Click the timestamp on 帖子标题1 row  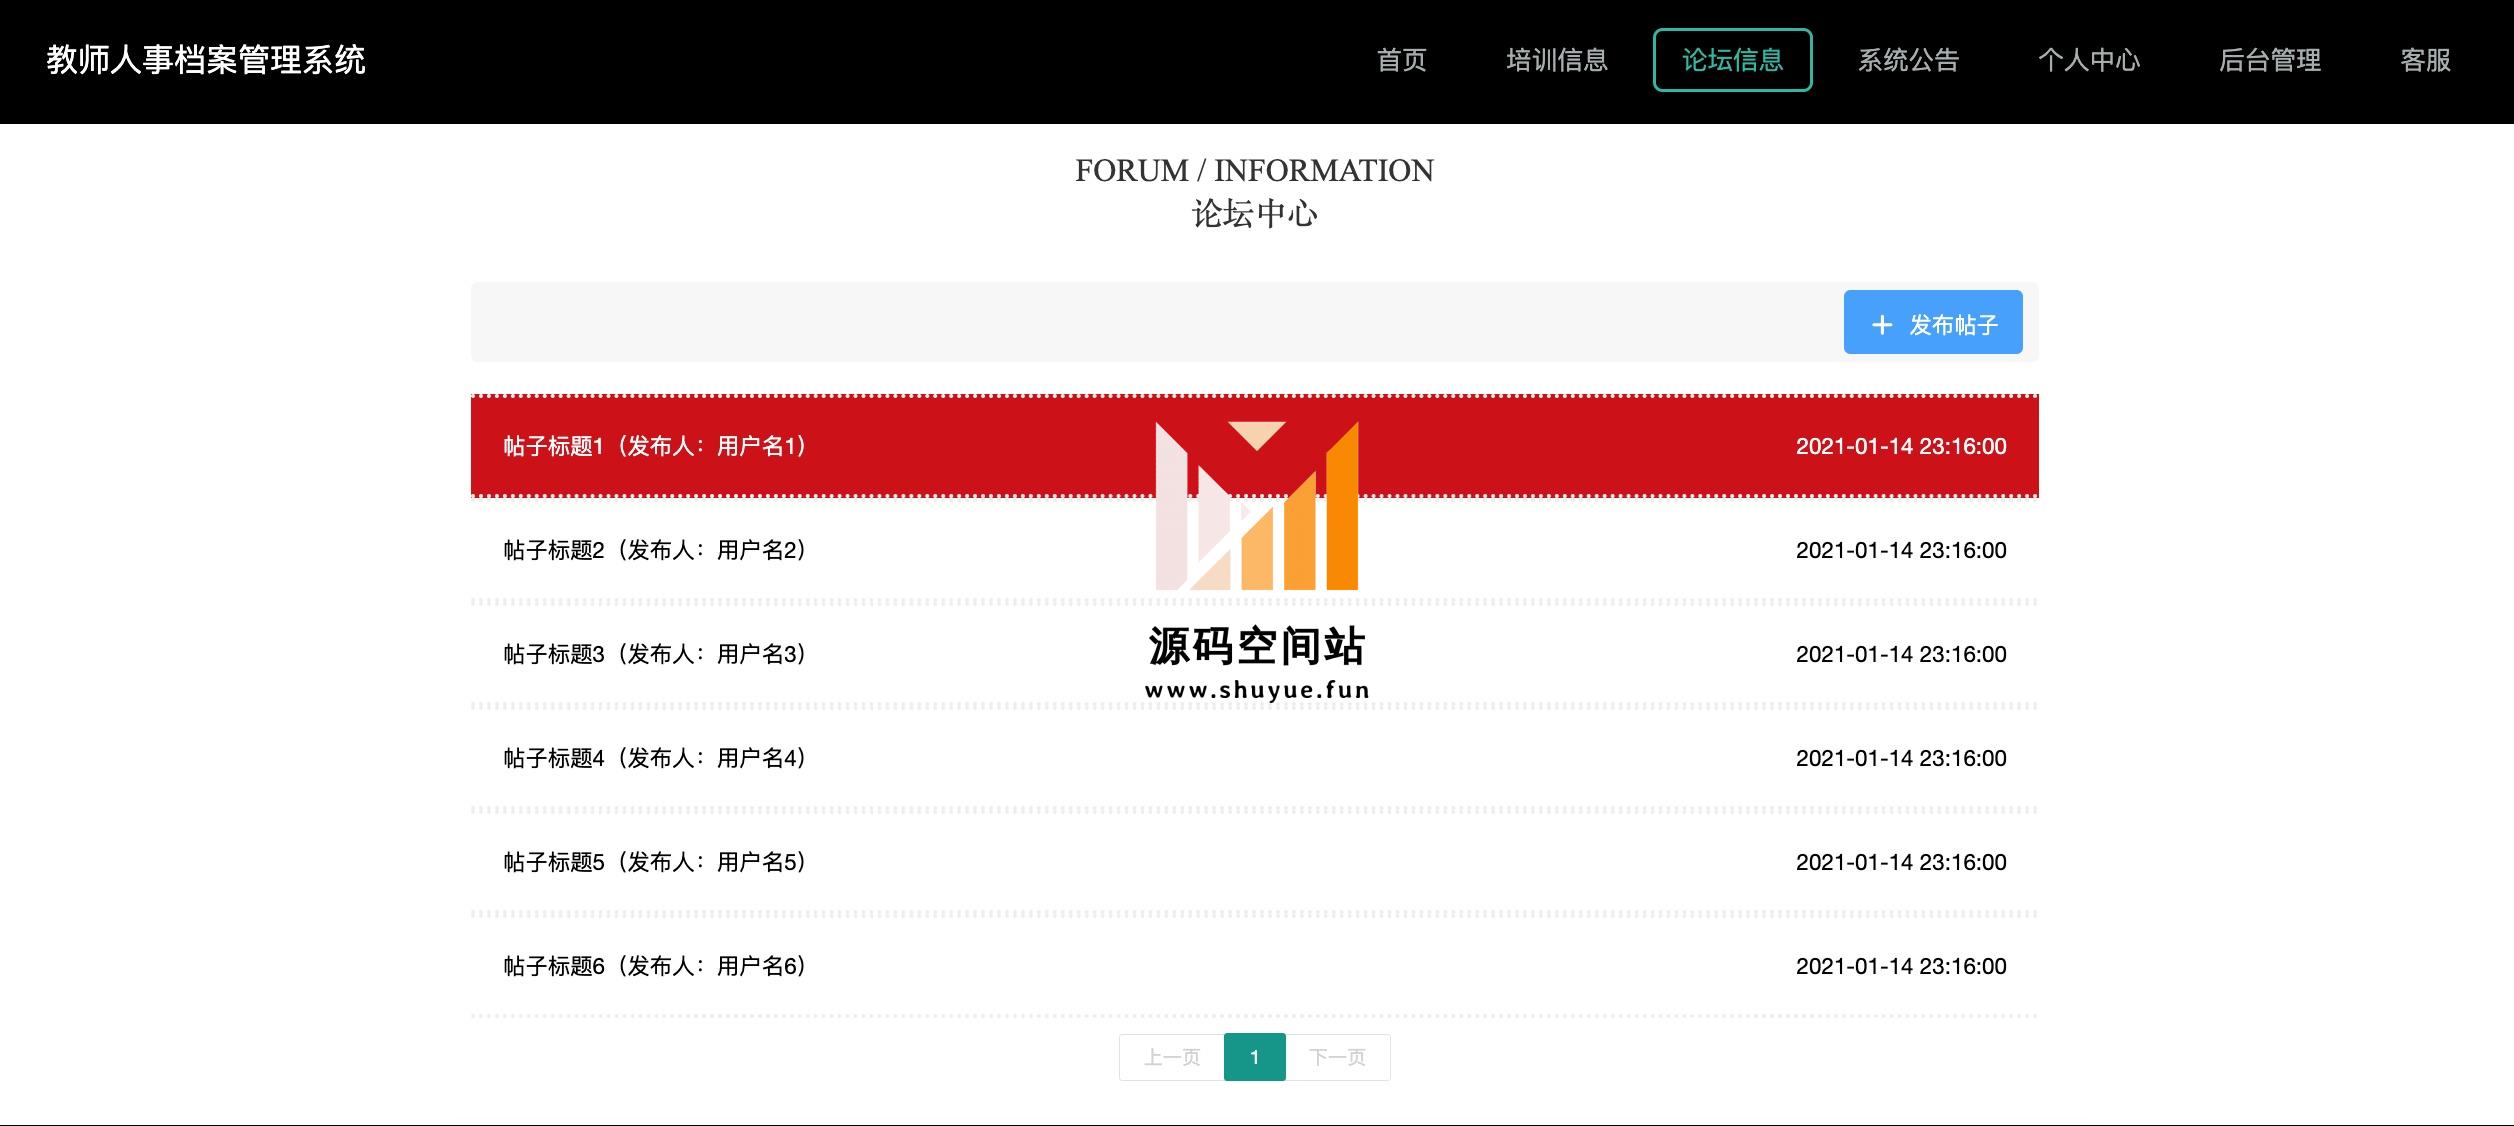pos(1901,446)
